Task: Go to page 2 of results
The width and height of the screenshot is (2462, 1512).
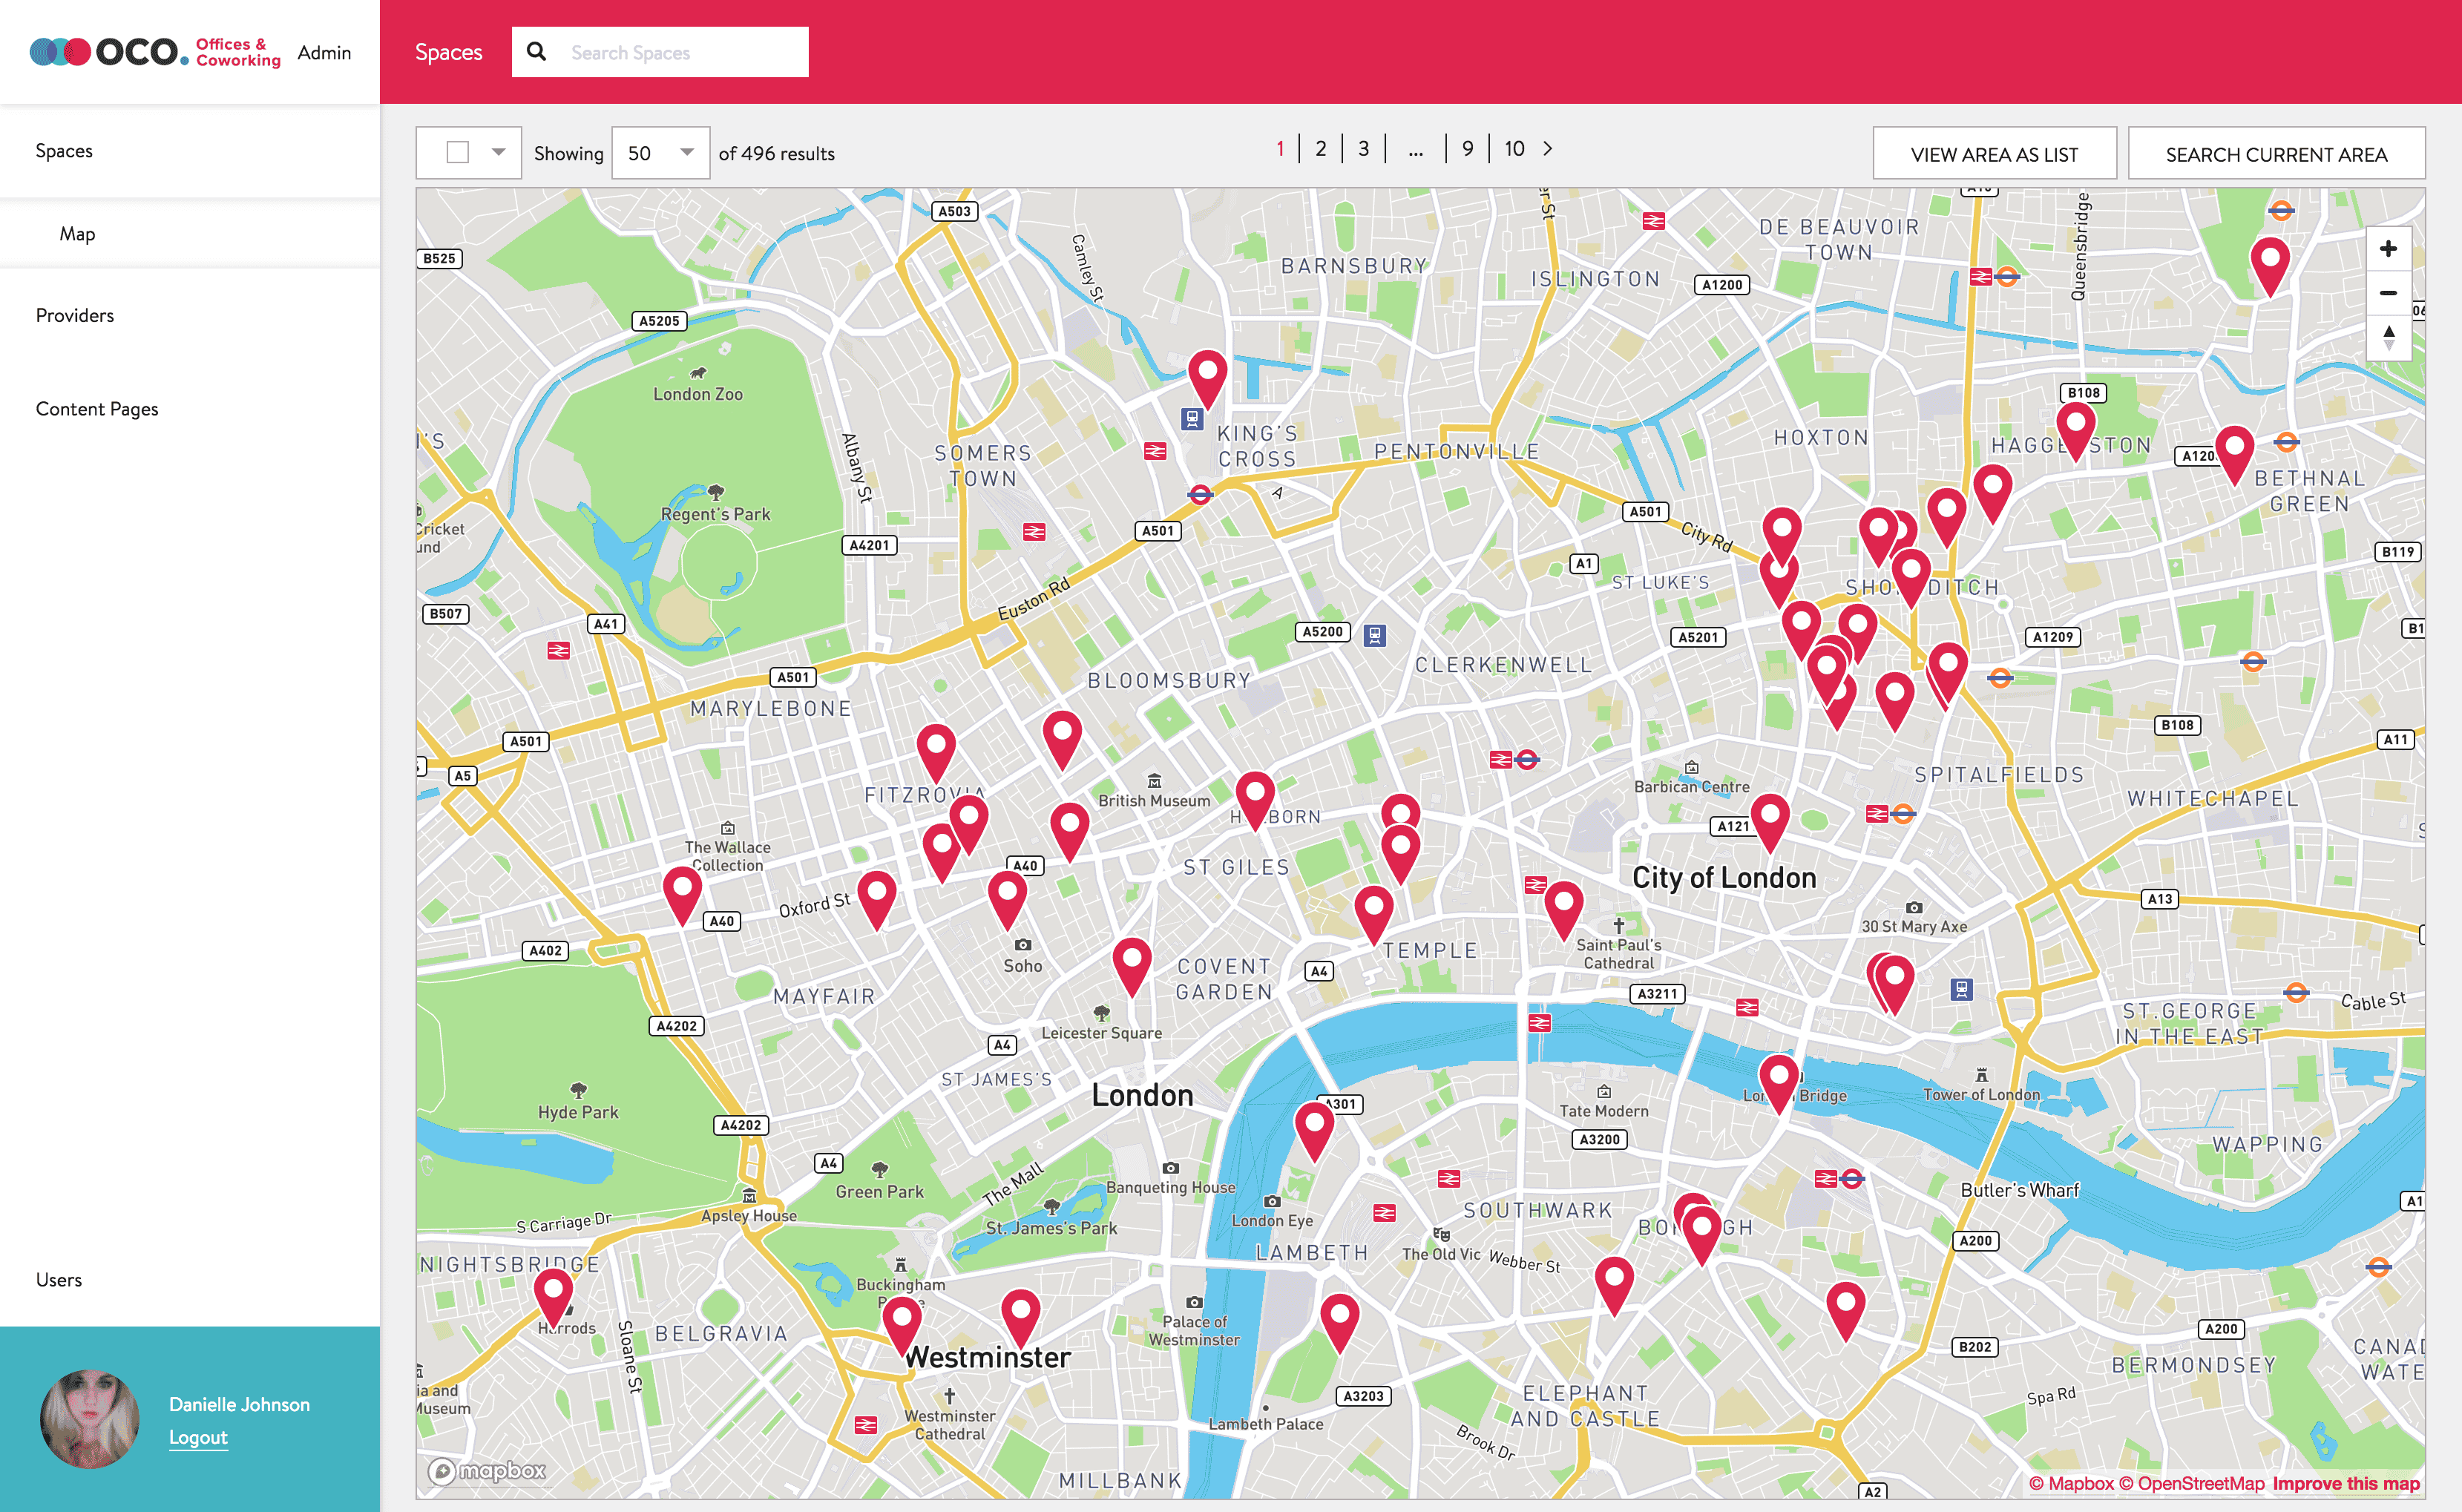Action: 1320,149
